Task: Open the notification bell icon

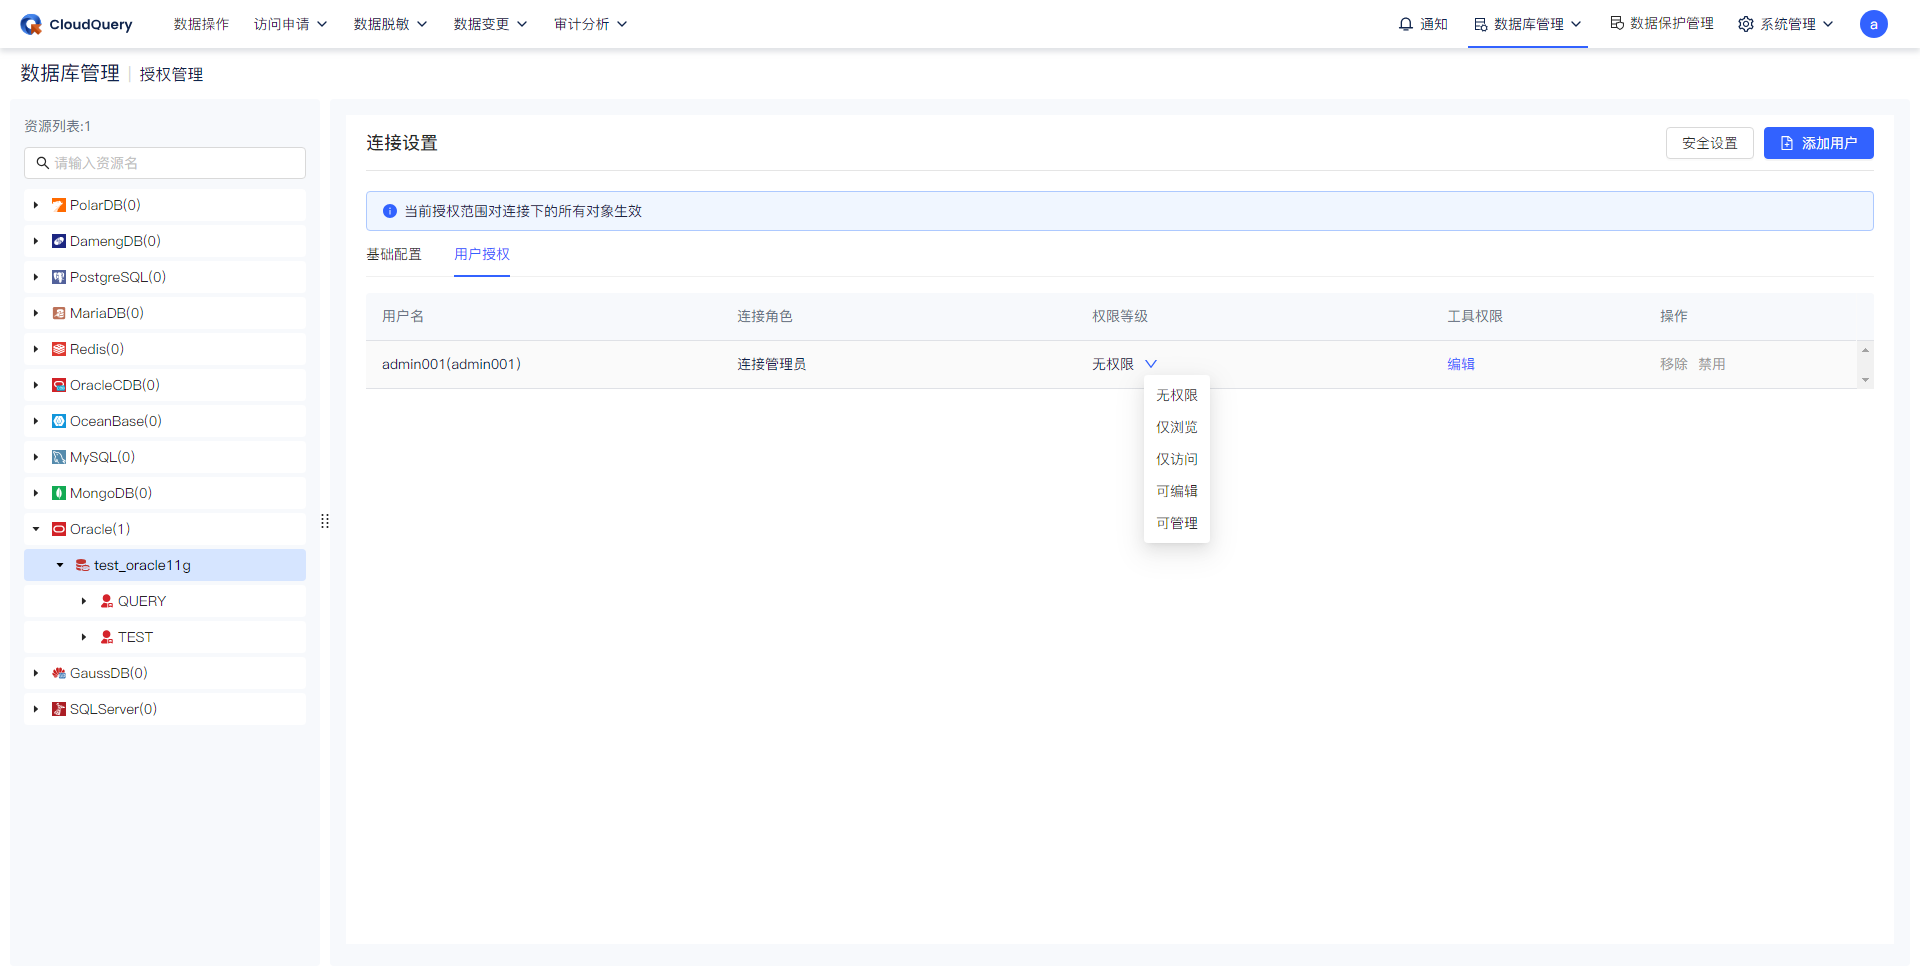Action: pos(1406,24)
